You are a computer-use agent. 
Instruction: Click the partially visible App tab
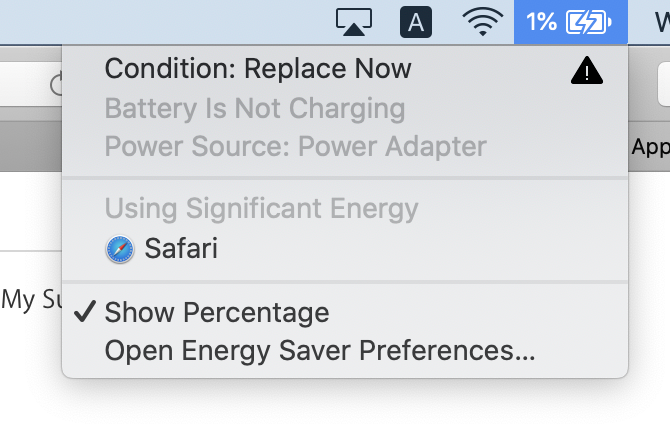pyautogui.click(x=650, y=147)
